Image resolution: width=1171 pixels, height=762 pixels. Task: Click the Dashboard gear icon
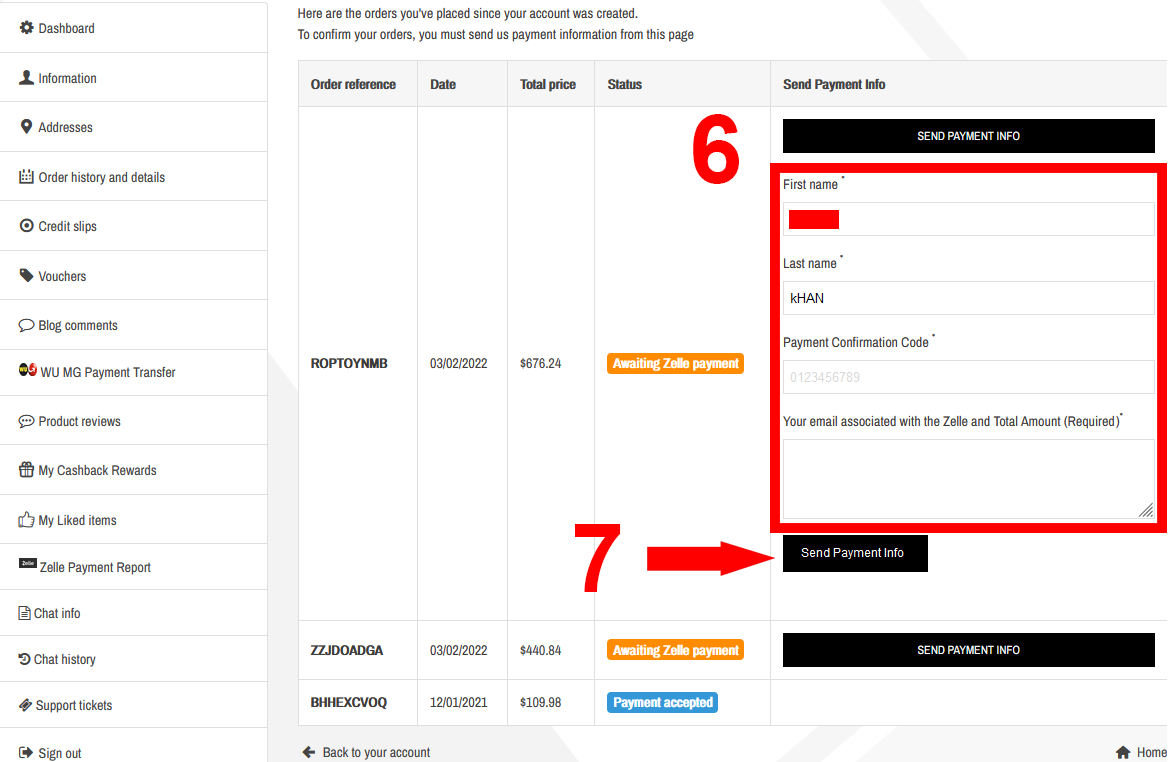(27, 28)
